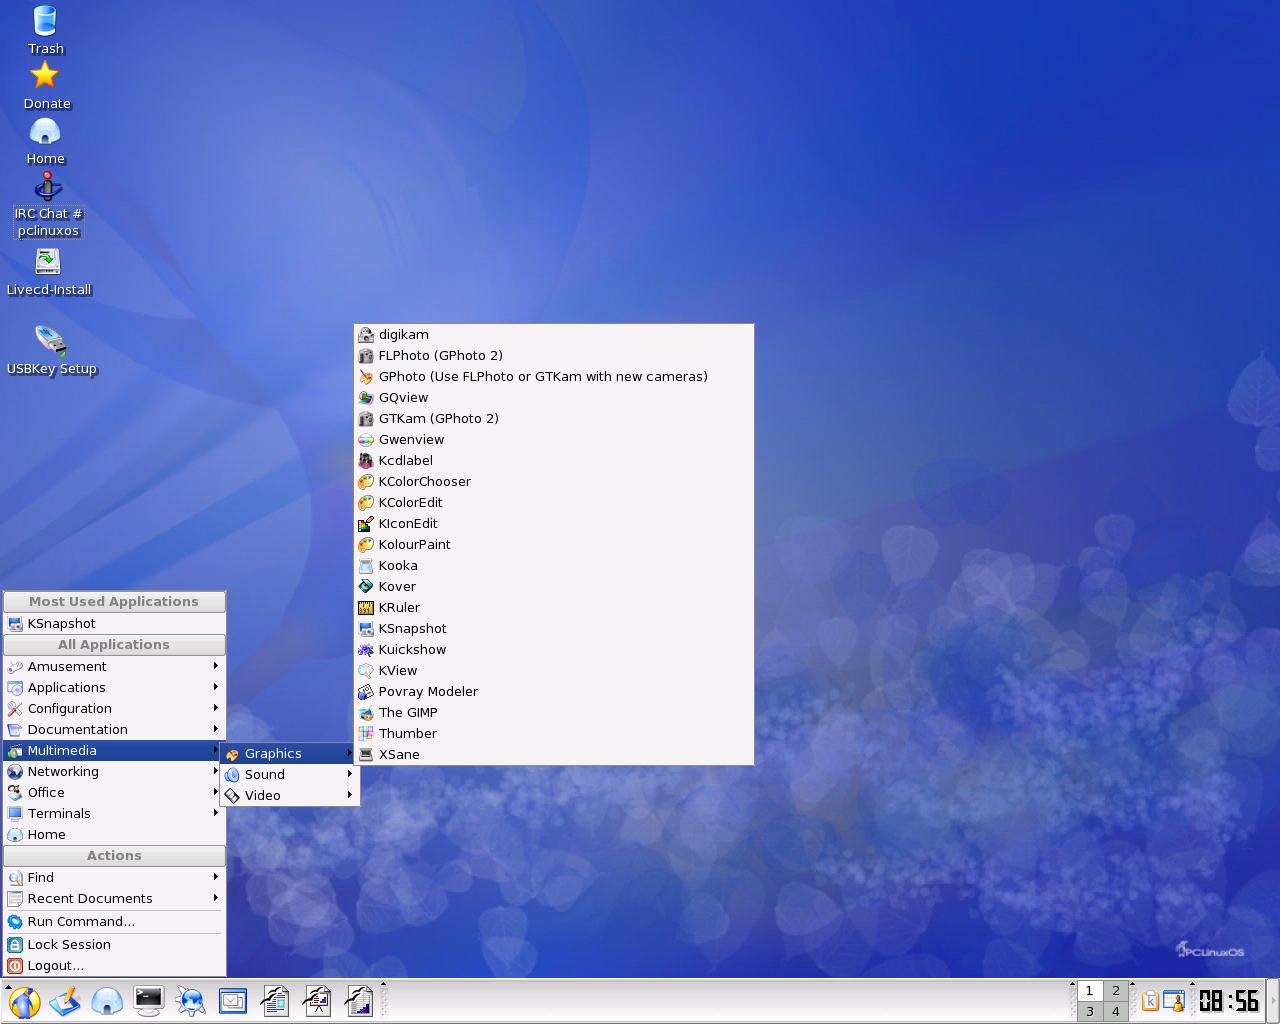Expand the Configuration submenu
The width and height of the screenshot is (1280, 1024).
pyautogui.click(x=114, y=709)
